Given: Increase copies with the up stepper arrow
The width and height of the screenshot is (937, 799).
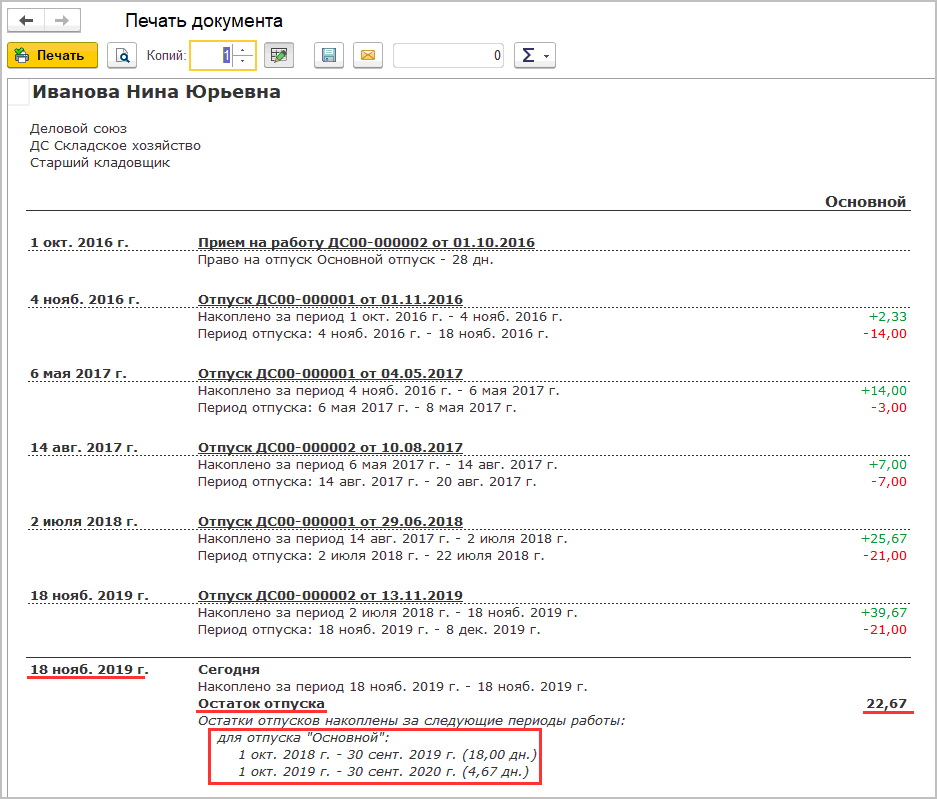Looking at the screenshot, I should pos(243,50).
